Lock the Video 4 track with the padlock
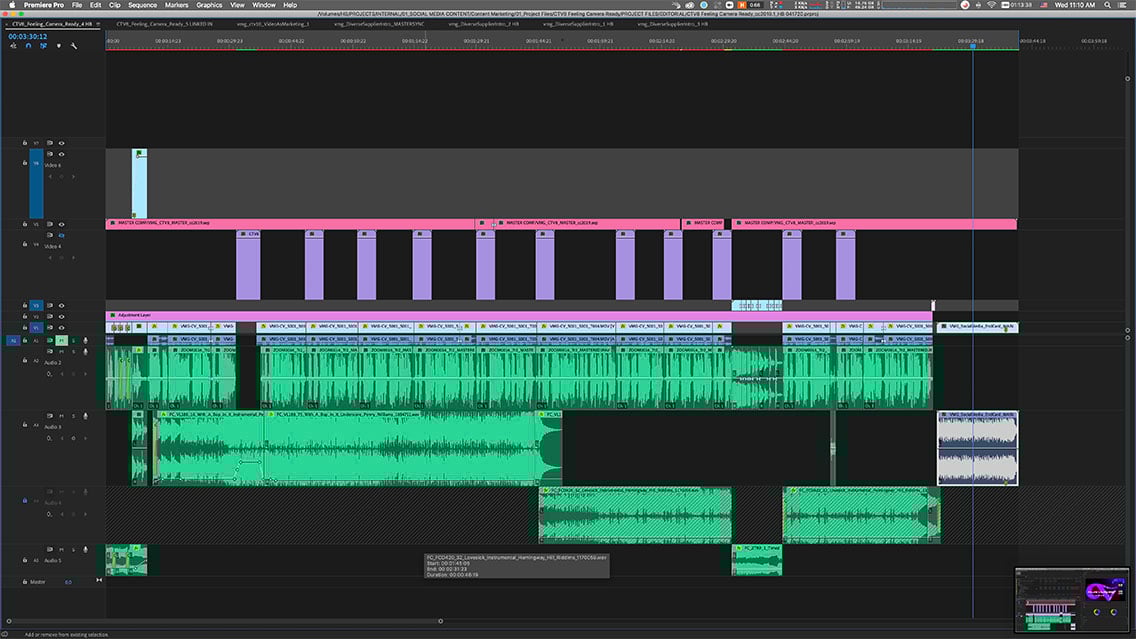Viewport: 1136px width, 639px height. [x=23, y=243]
